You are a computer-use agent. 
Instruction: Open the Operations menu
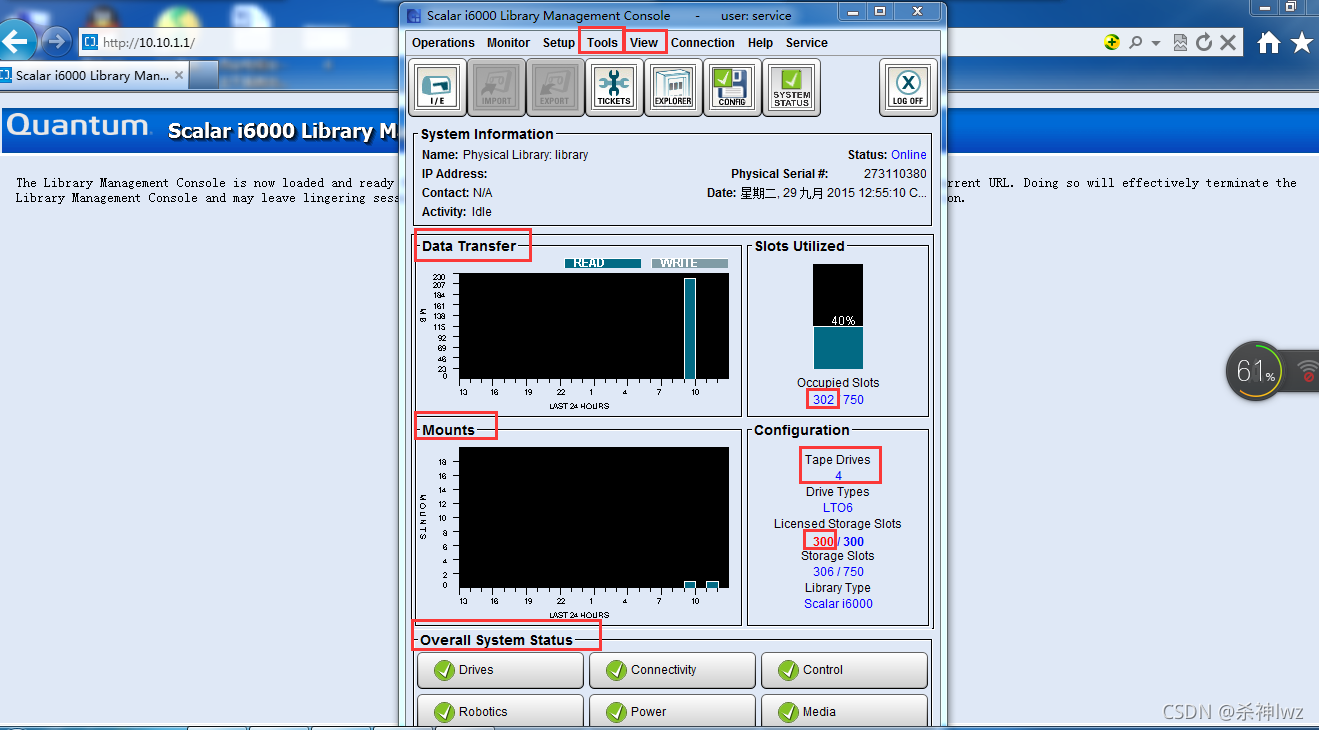(443, 43)
